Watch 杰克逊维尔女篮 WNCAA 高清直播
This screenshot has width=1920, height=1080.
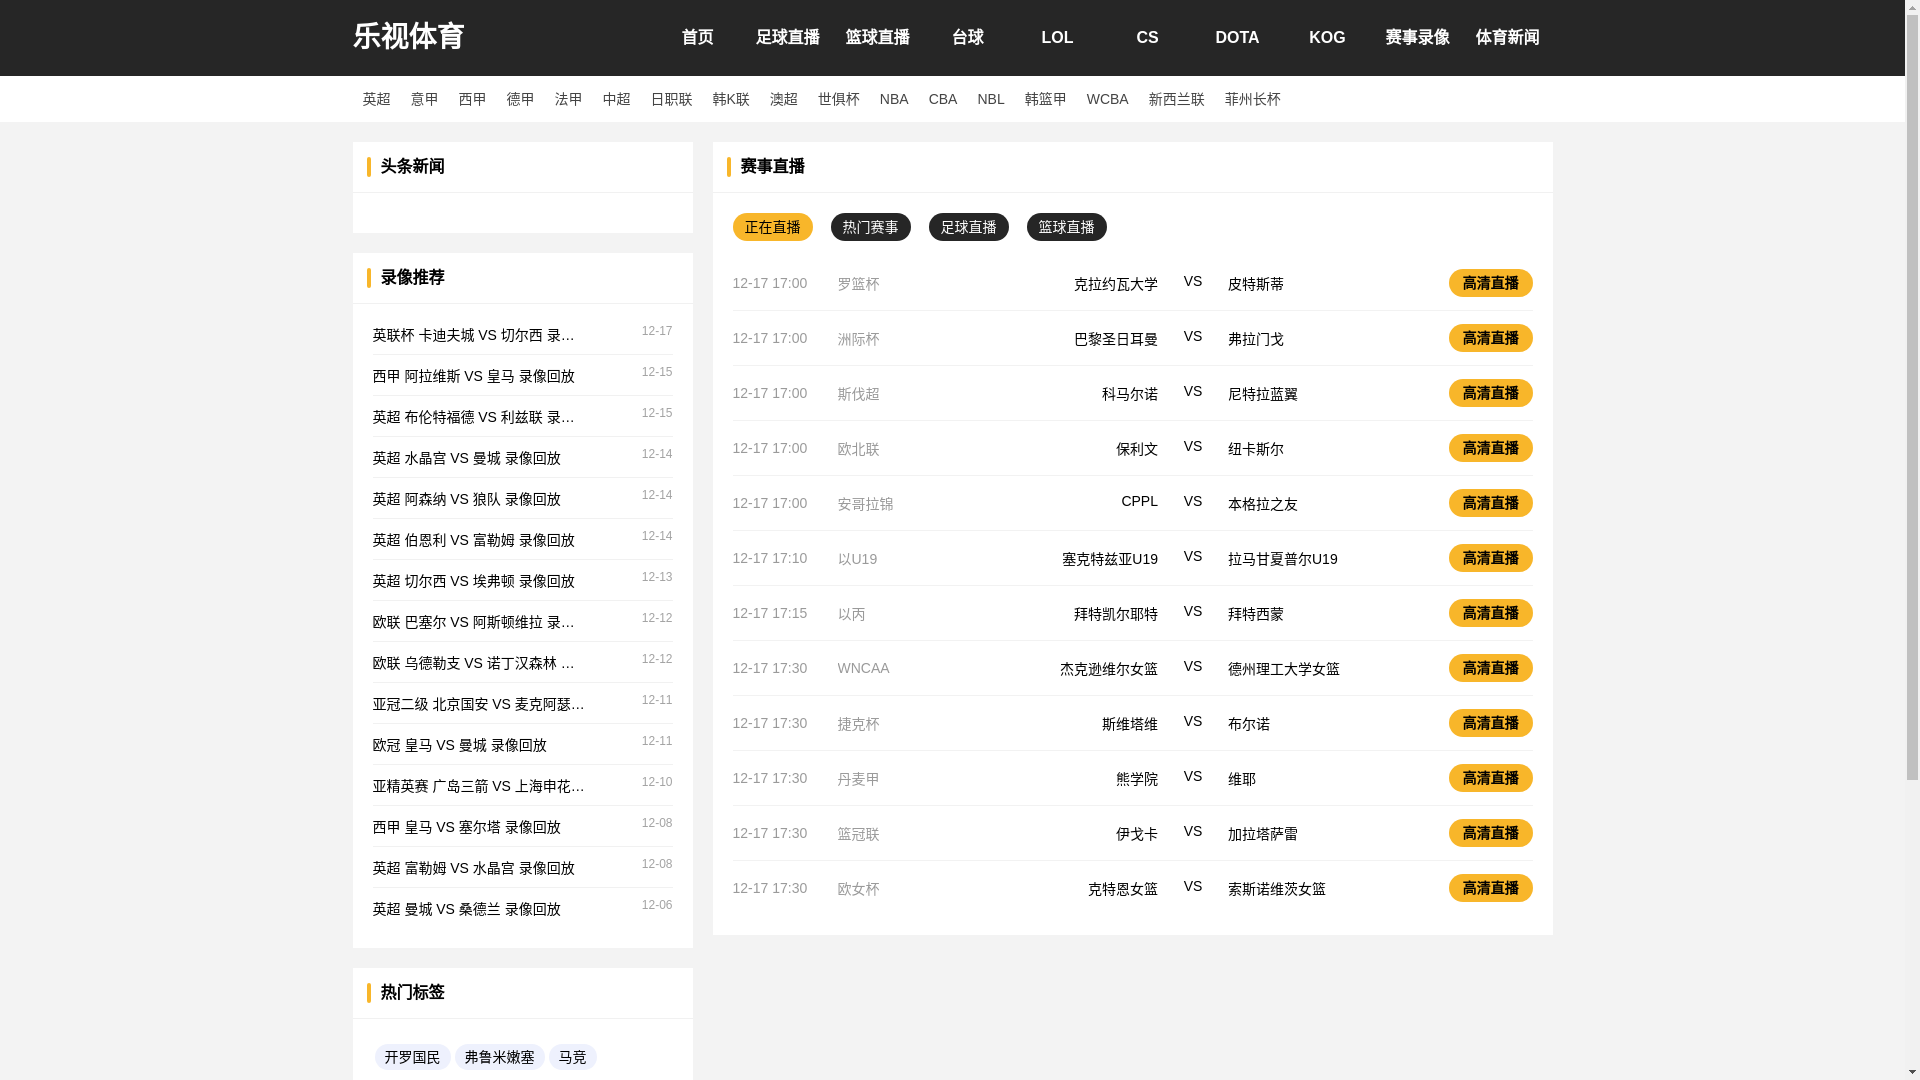(1491, 668)
